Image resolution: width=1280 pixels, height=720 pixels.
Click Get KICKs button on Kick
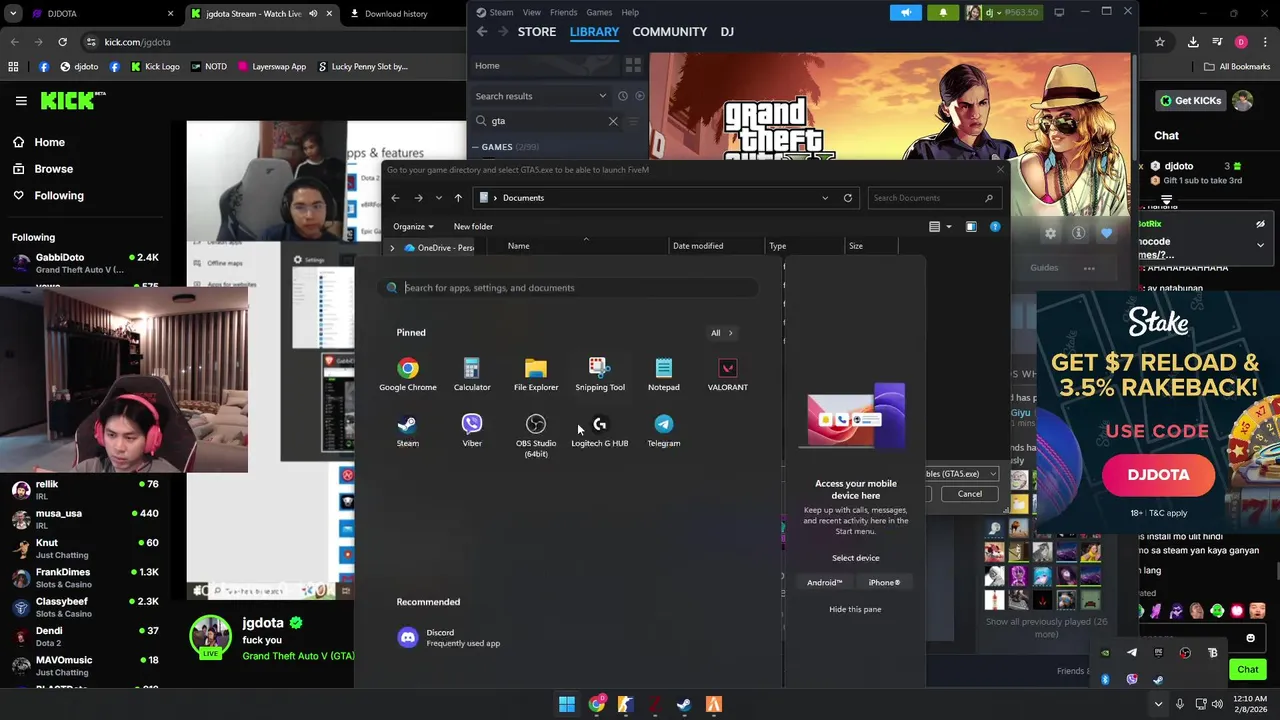(1190, 100)
